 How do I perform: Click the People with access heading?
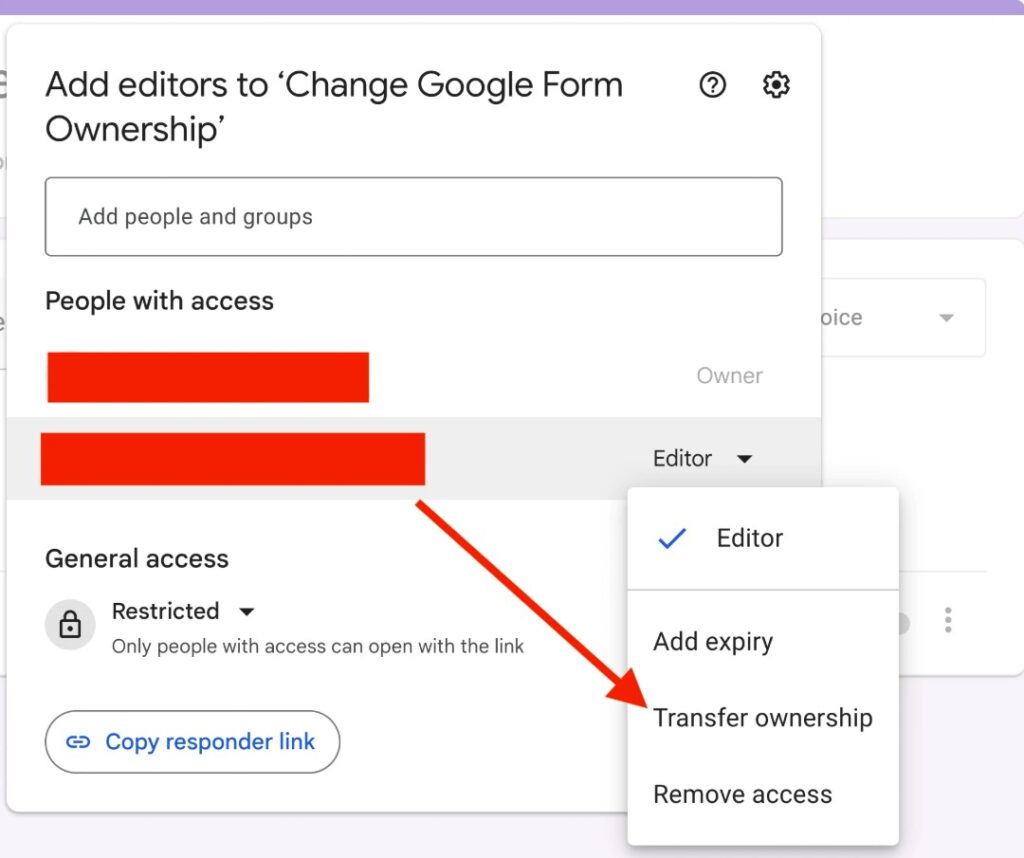pos(158,301)
